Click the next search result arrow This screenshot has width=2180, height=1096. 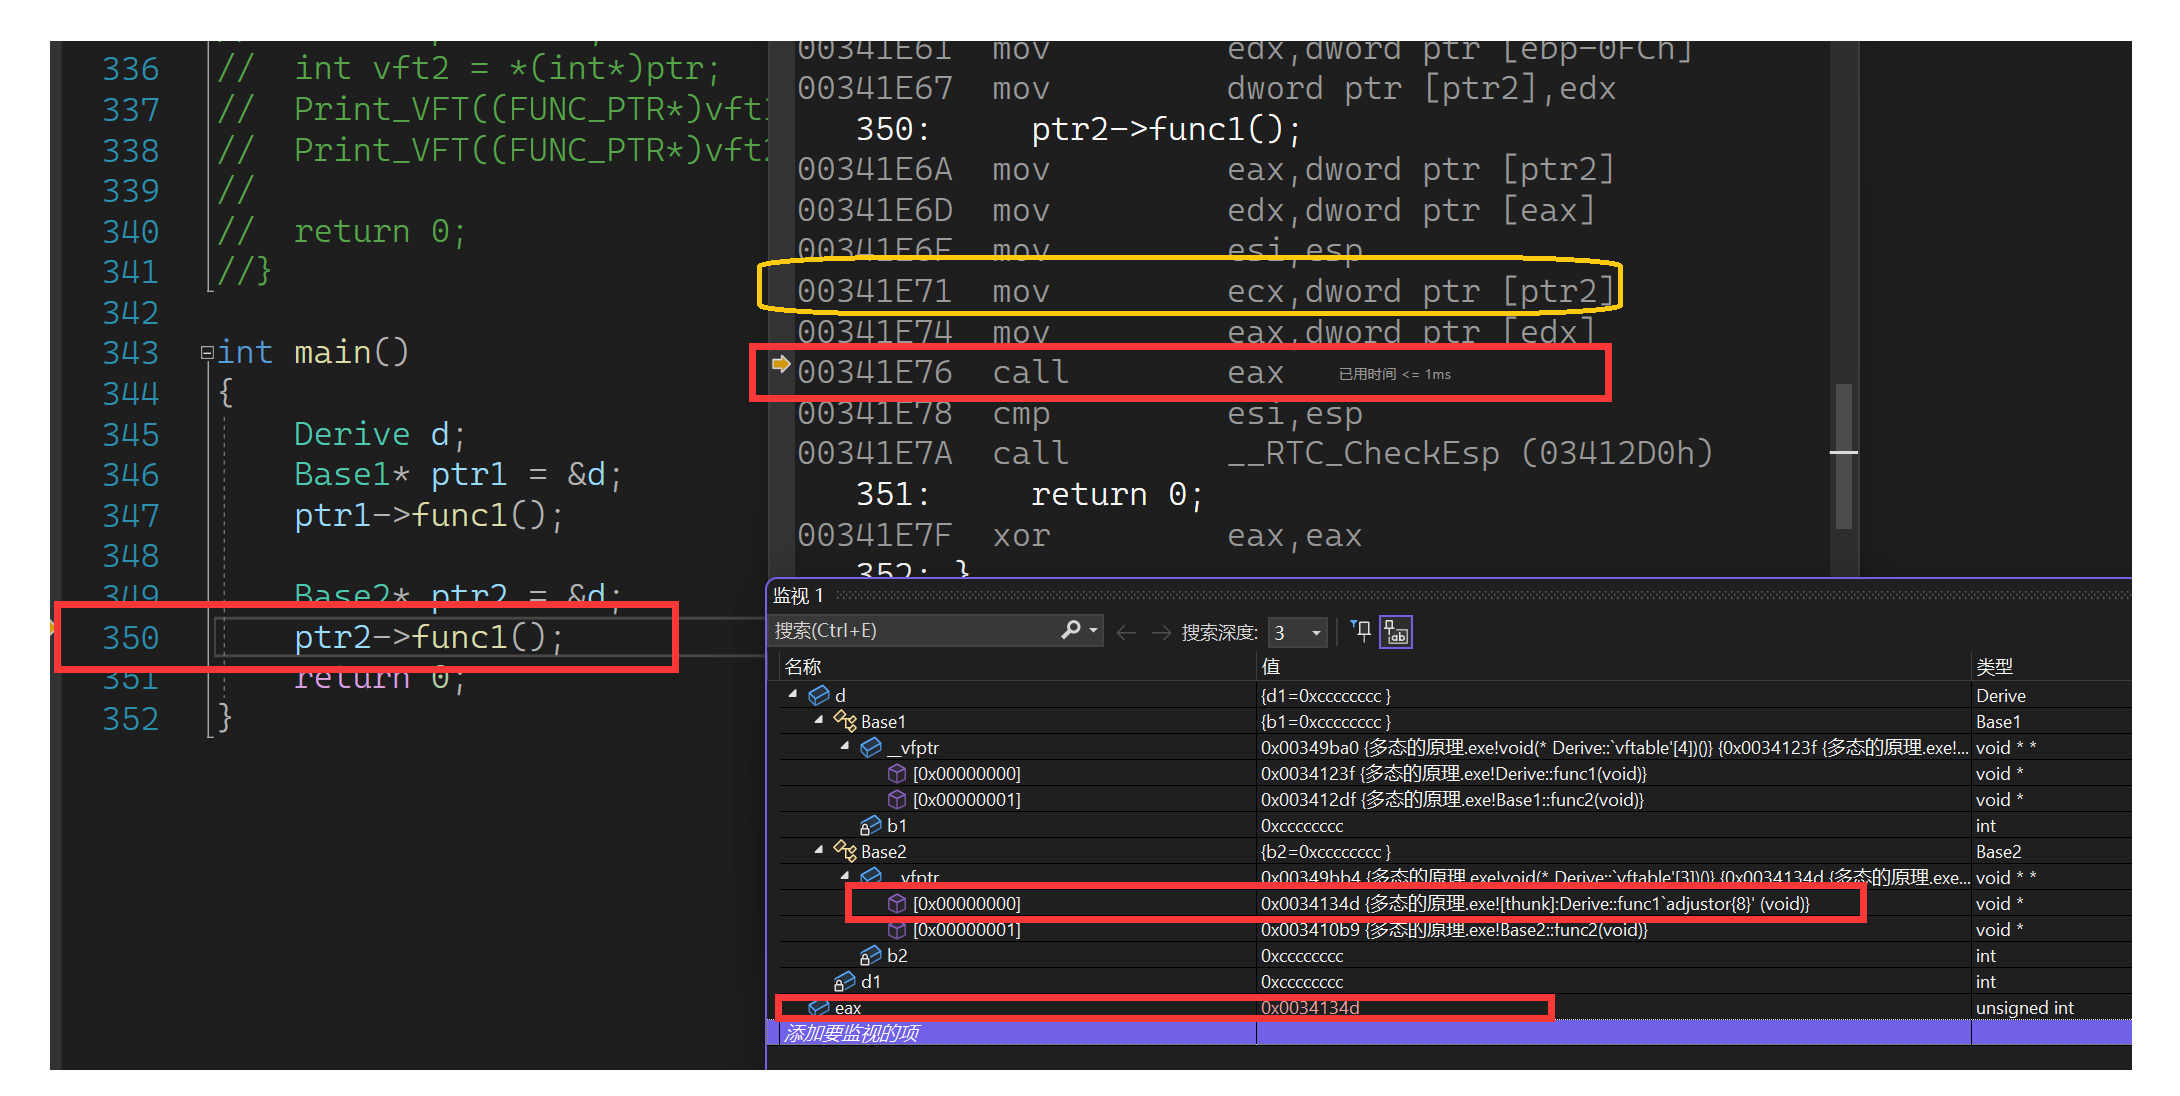pos(1160,632)
